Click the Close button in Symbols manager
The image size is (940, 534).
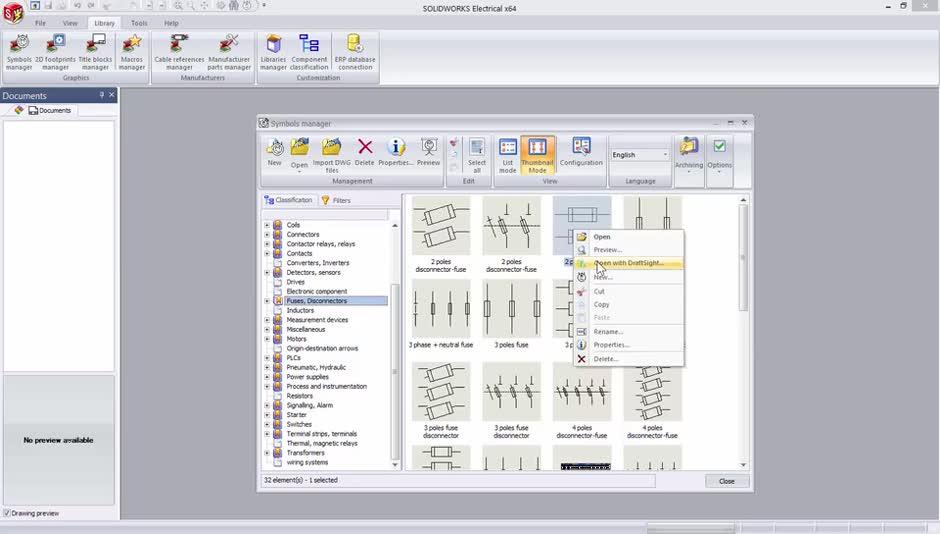[x=726, y=481]
